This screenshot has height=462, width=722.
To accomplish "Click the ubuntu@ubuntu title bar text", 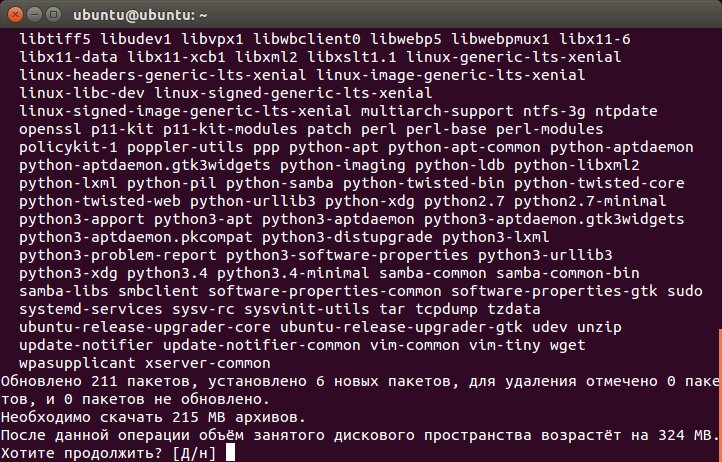I will click(x=140, y=15).
